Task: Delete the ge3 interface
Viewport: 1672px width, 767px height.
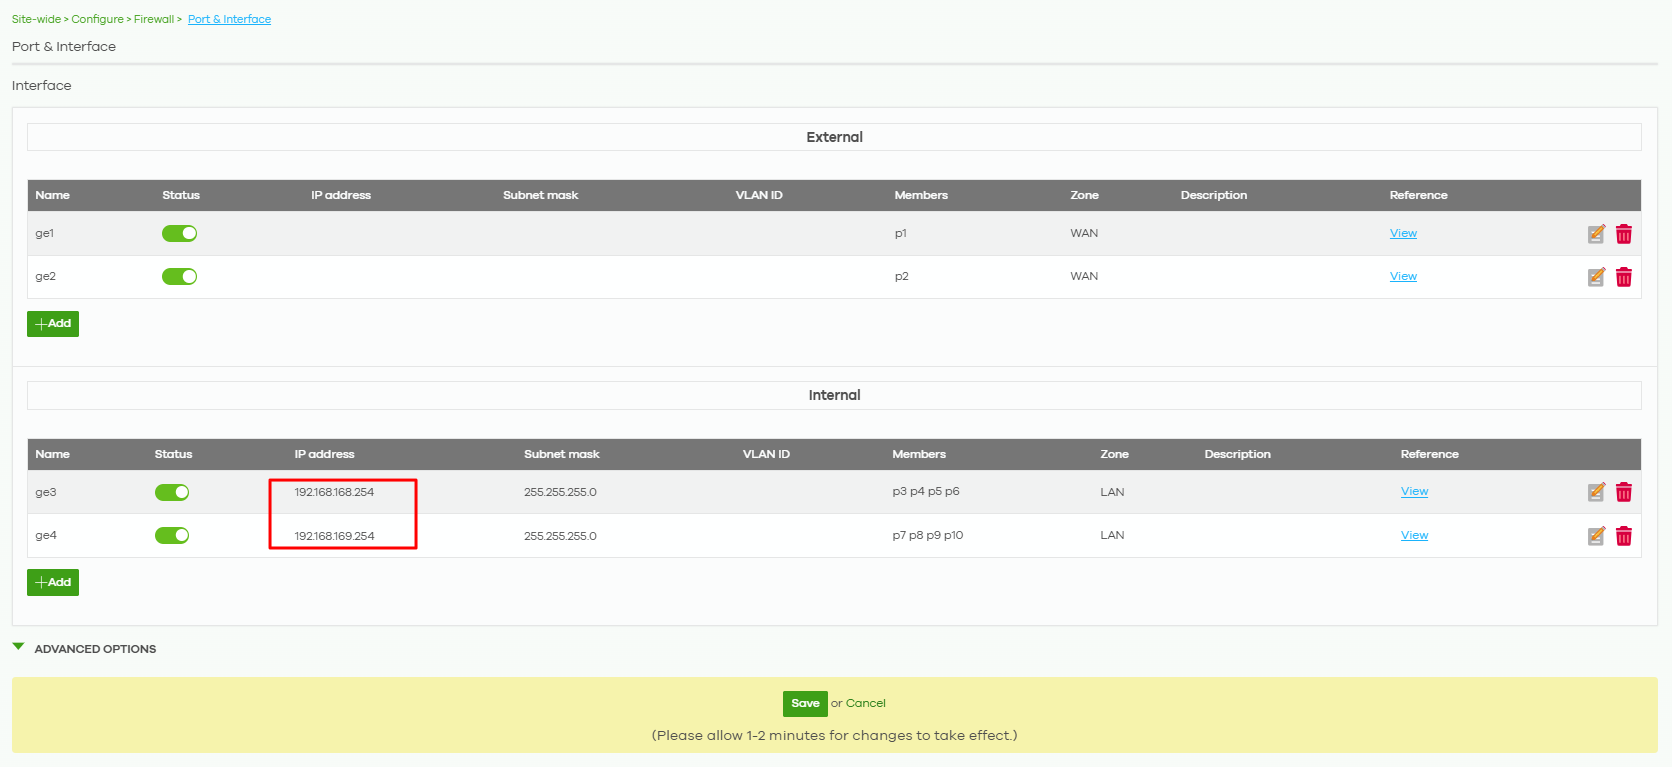Action: click(x=1624, y=492)
